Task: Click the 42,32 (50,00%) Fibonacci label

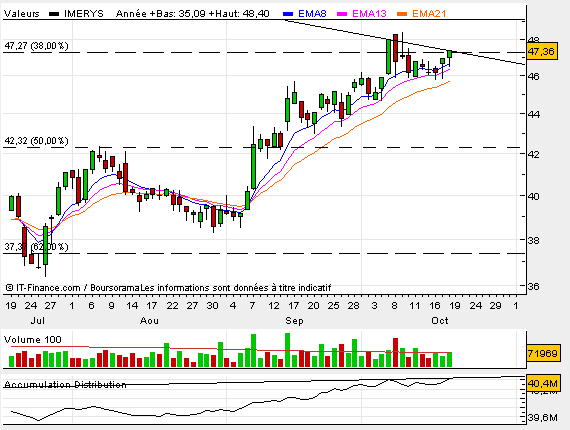Action: [36, 141]
